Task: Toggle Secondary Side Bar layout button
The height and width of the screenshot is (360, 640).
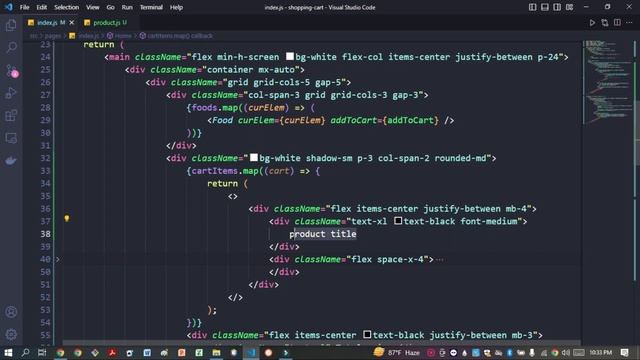Action: pos(557,7)
